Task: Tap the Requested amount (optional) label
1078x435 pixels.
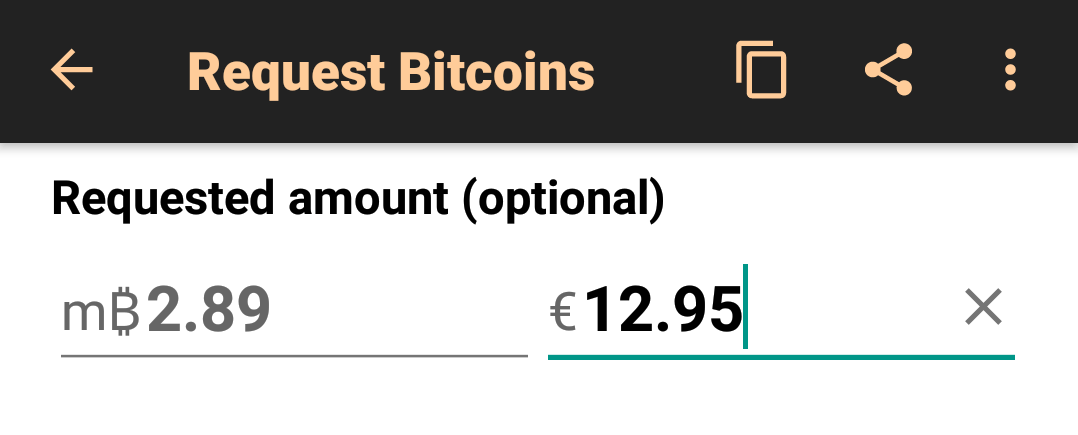Action: pyautogui.click(x=358, y=200)
